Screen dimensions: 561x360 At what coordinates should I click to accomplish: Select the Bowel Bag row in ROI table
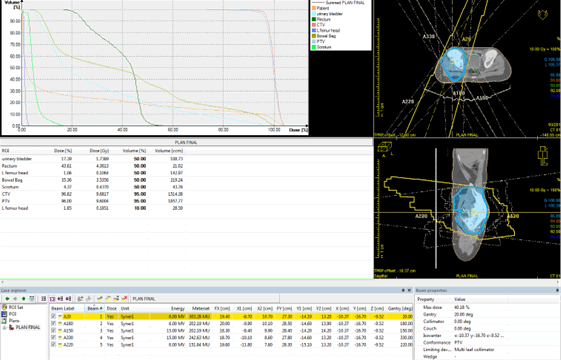click(x=93, y=180)
